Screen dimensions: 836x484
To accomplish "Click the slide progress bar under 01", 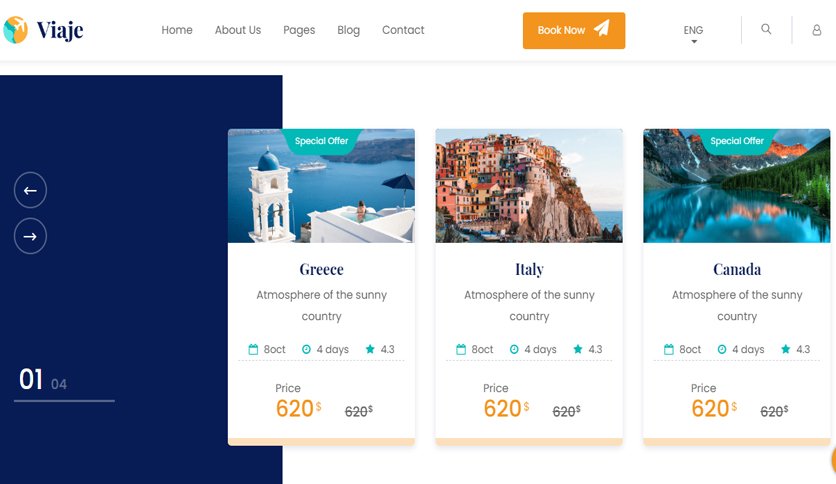I will pos(64,400).
